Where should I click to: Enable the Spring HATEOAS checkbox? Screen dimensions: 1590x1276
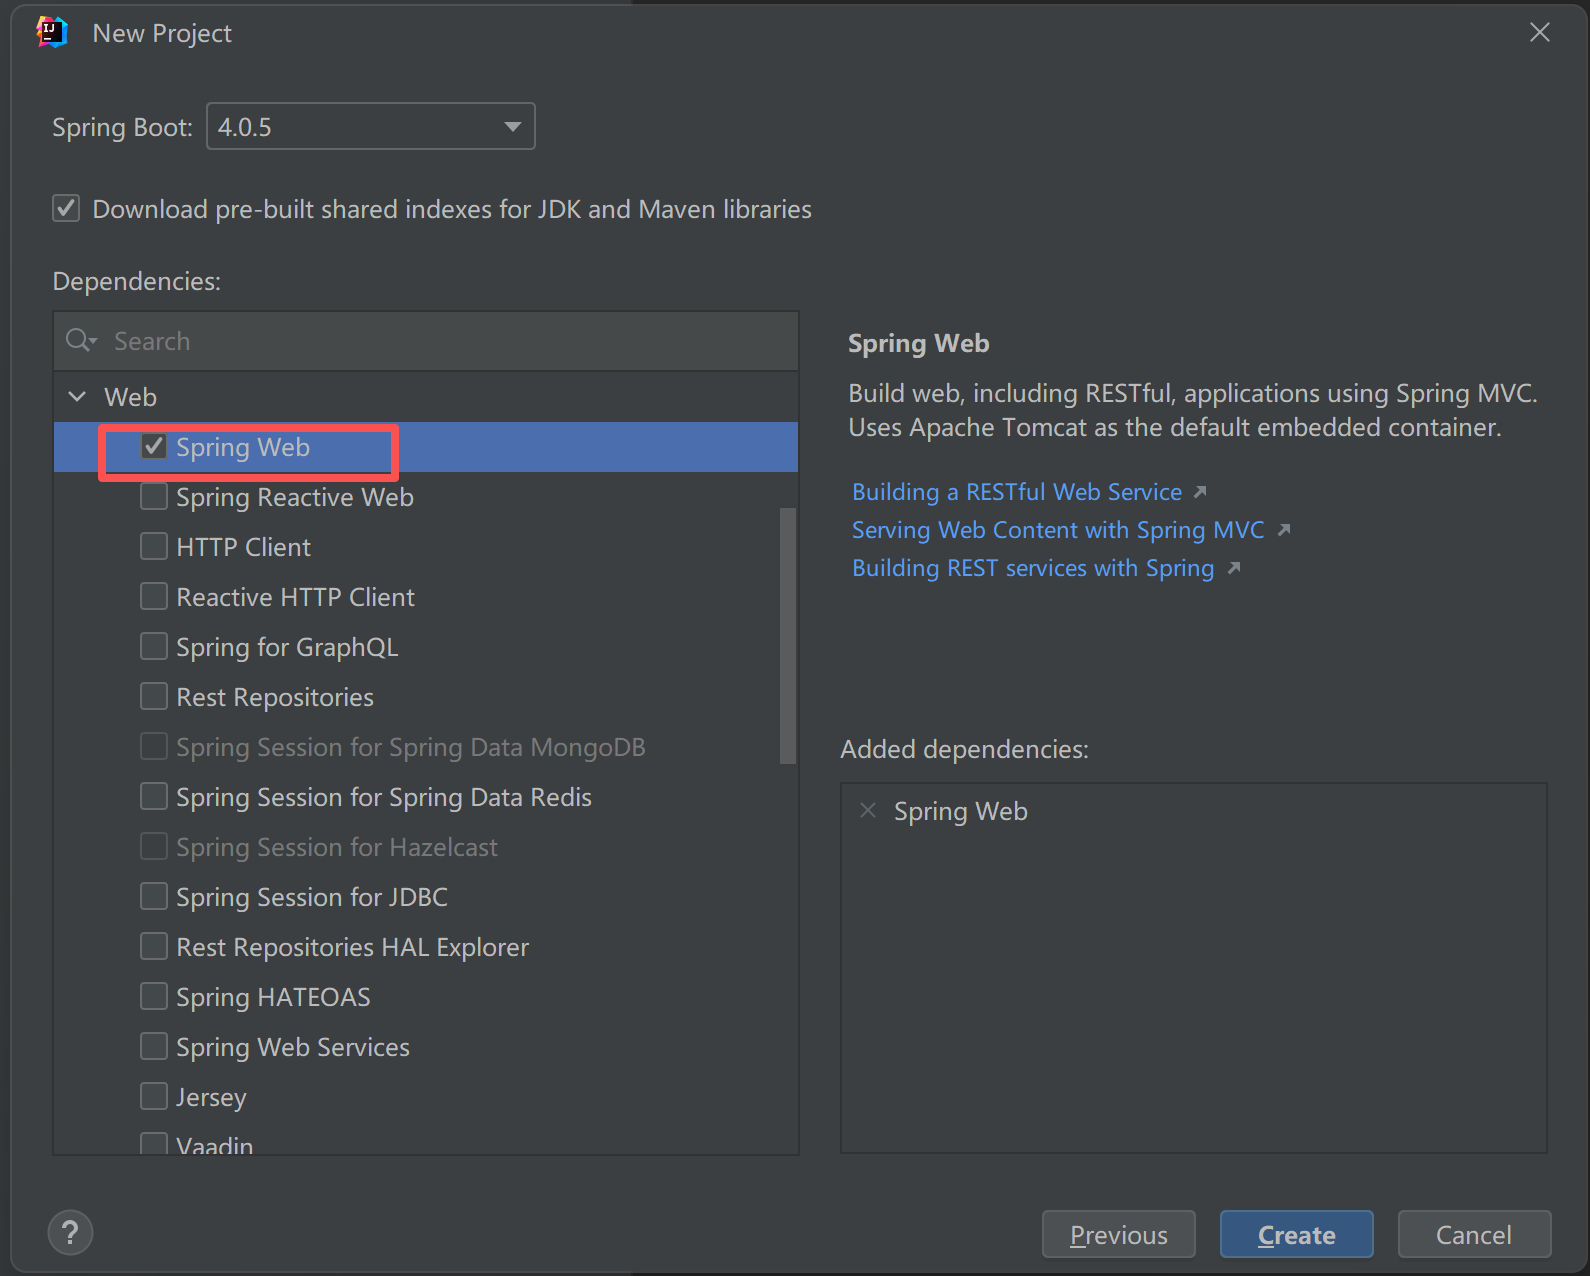[154, 996]
